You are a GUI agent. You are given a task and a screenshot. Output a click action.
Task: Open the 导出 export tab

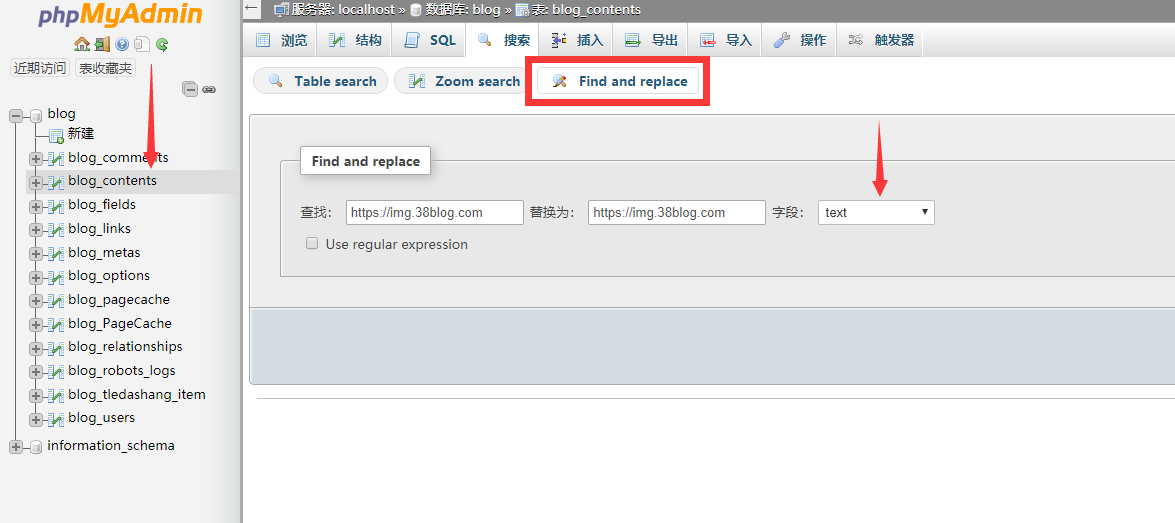tap(652, 40)
